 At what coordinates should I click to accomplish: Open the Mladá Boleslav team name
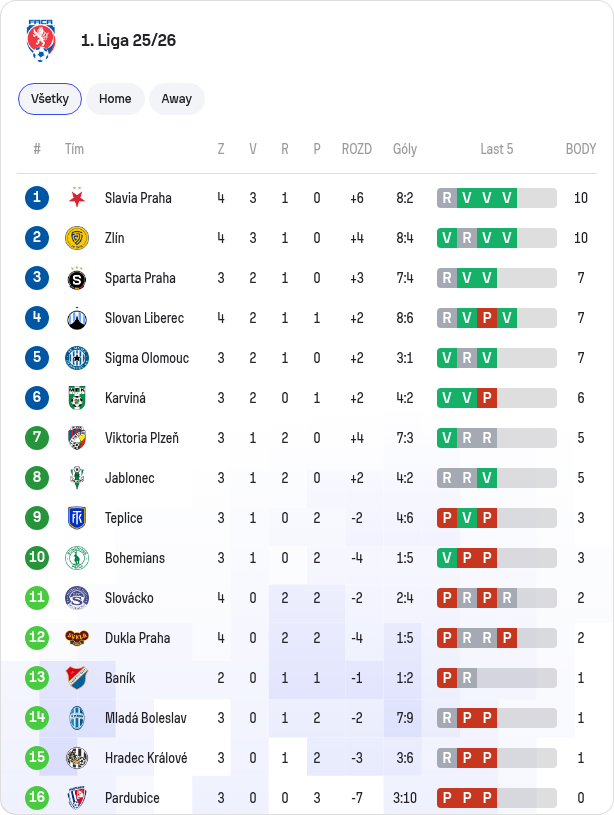coord(146,718)
